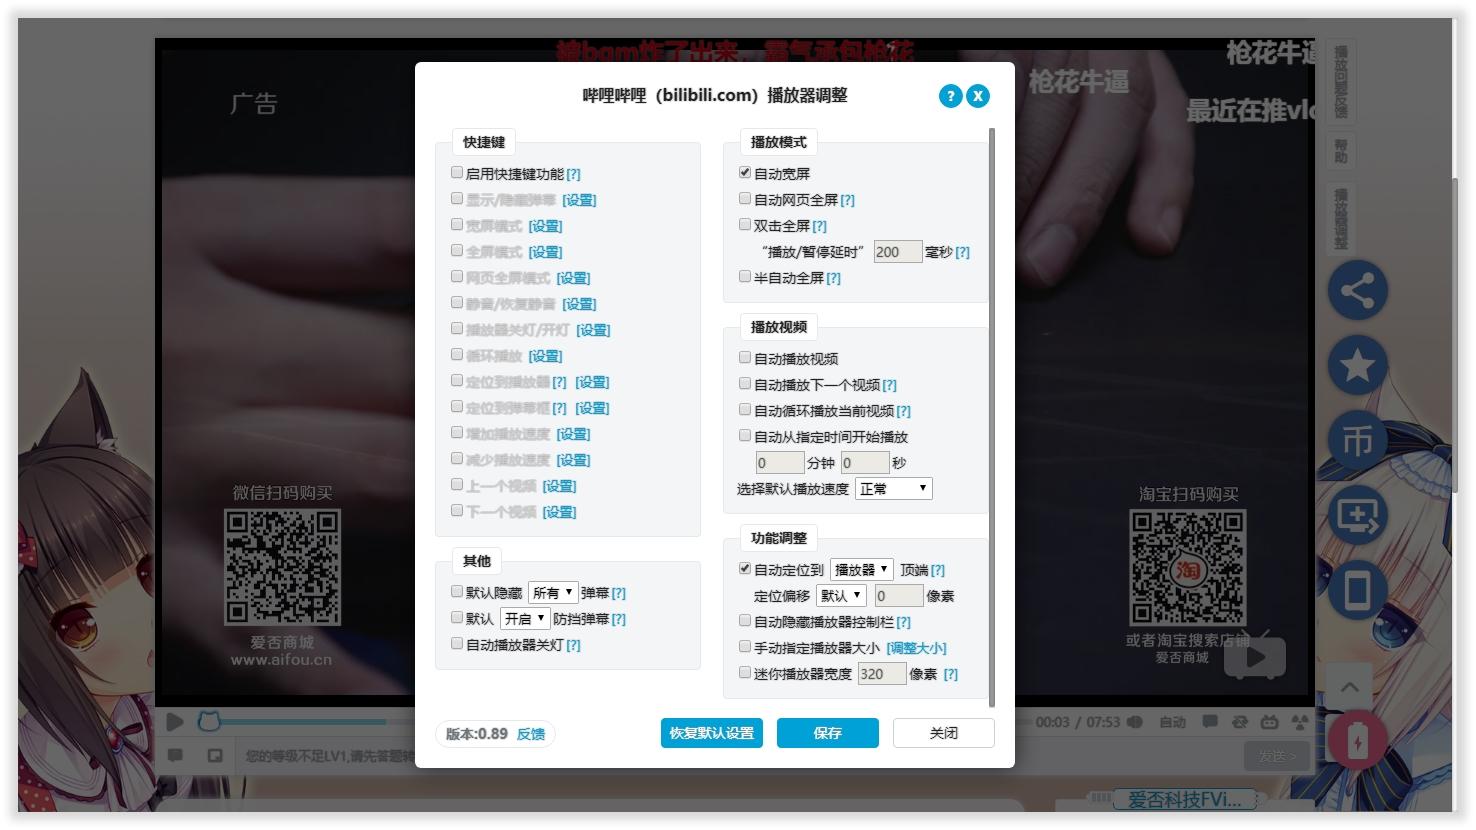
Task: Click the red battery charge icon
Action: coord(1357,741)
